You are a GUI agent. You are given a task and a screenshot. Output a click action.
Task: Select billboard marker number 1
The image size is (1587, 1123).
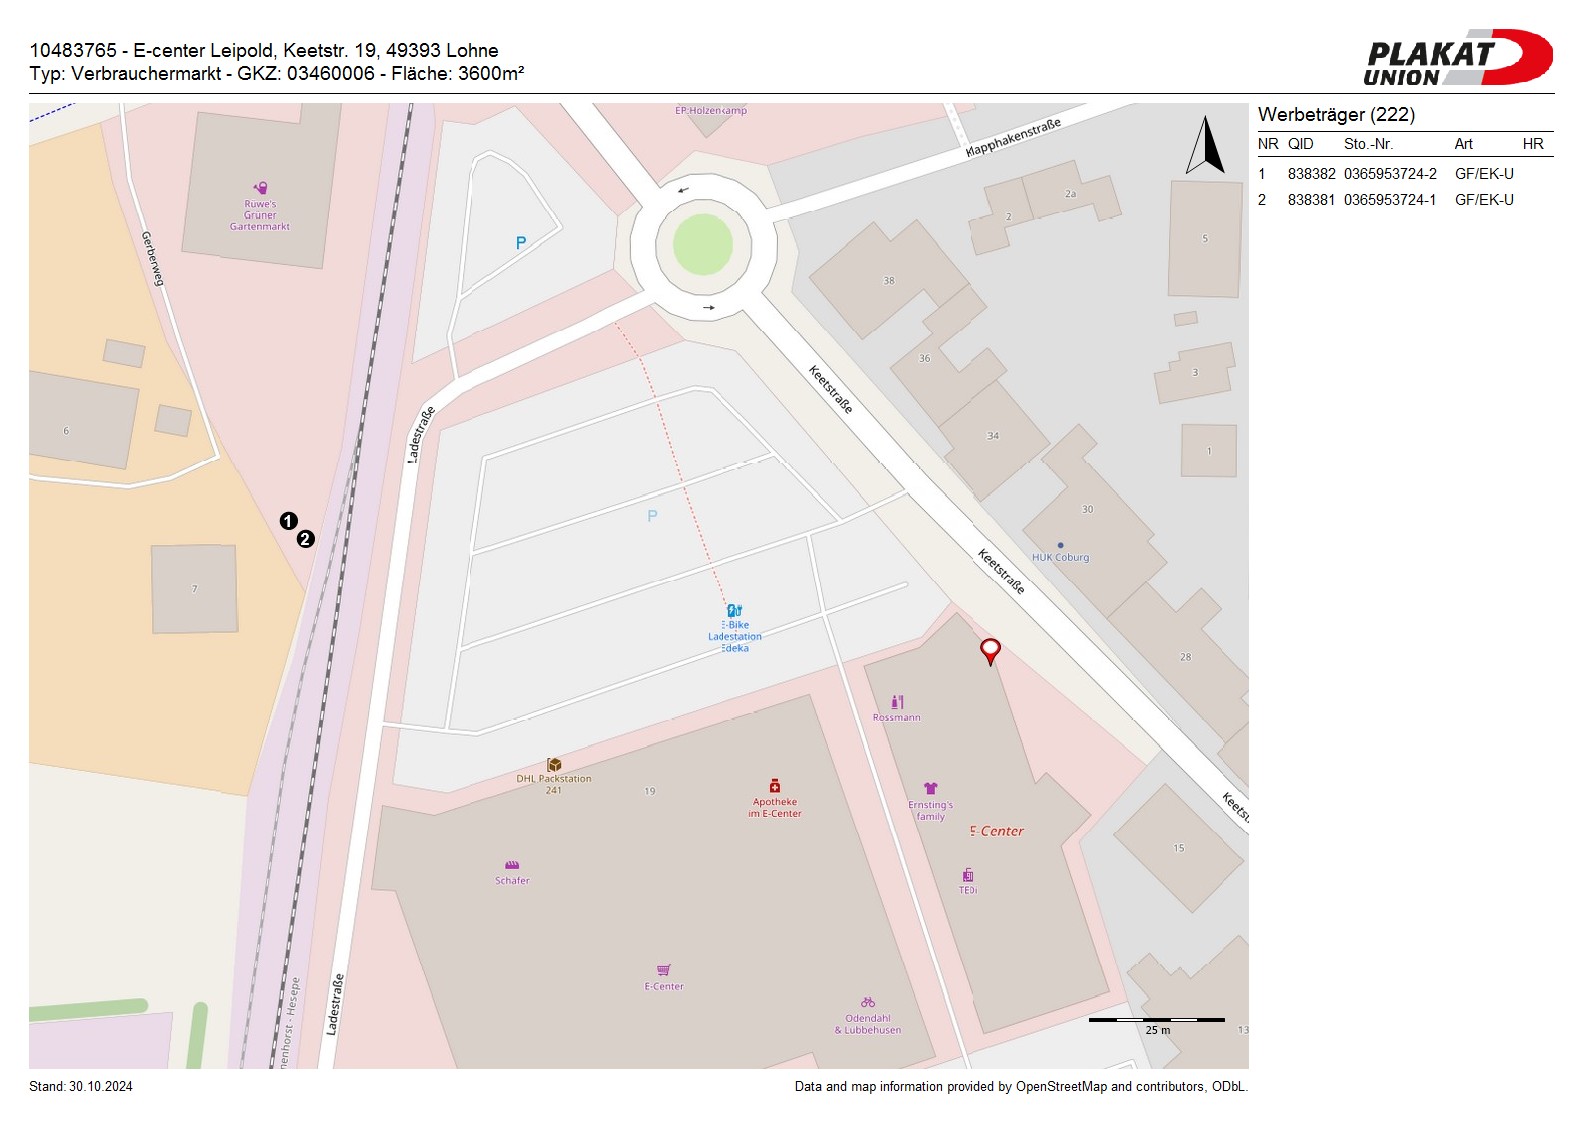click(288, 521)
